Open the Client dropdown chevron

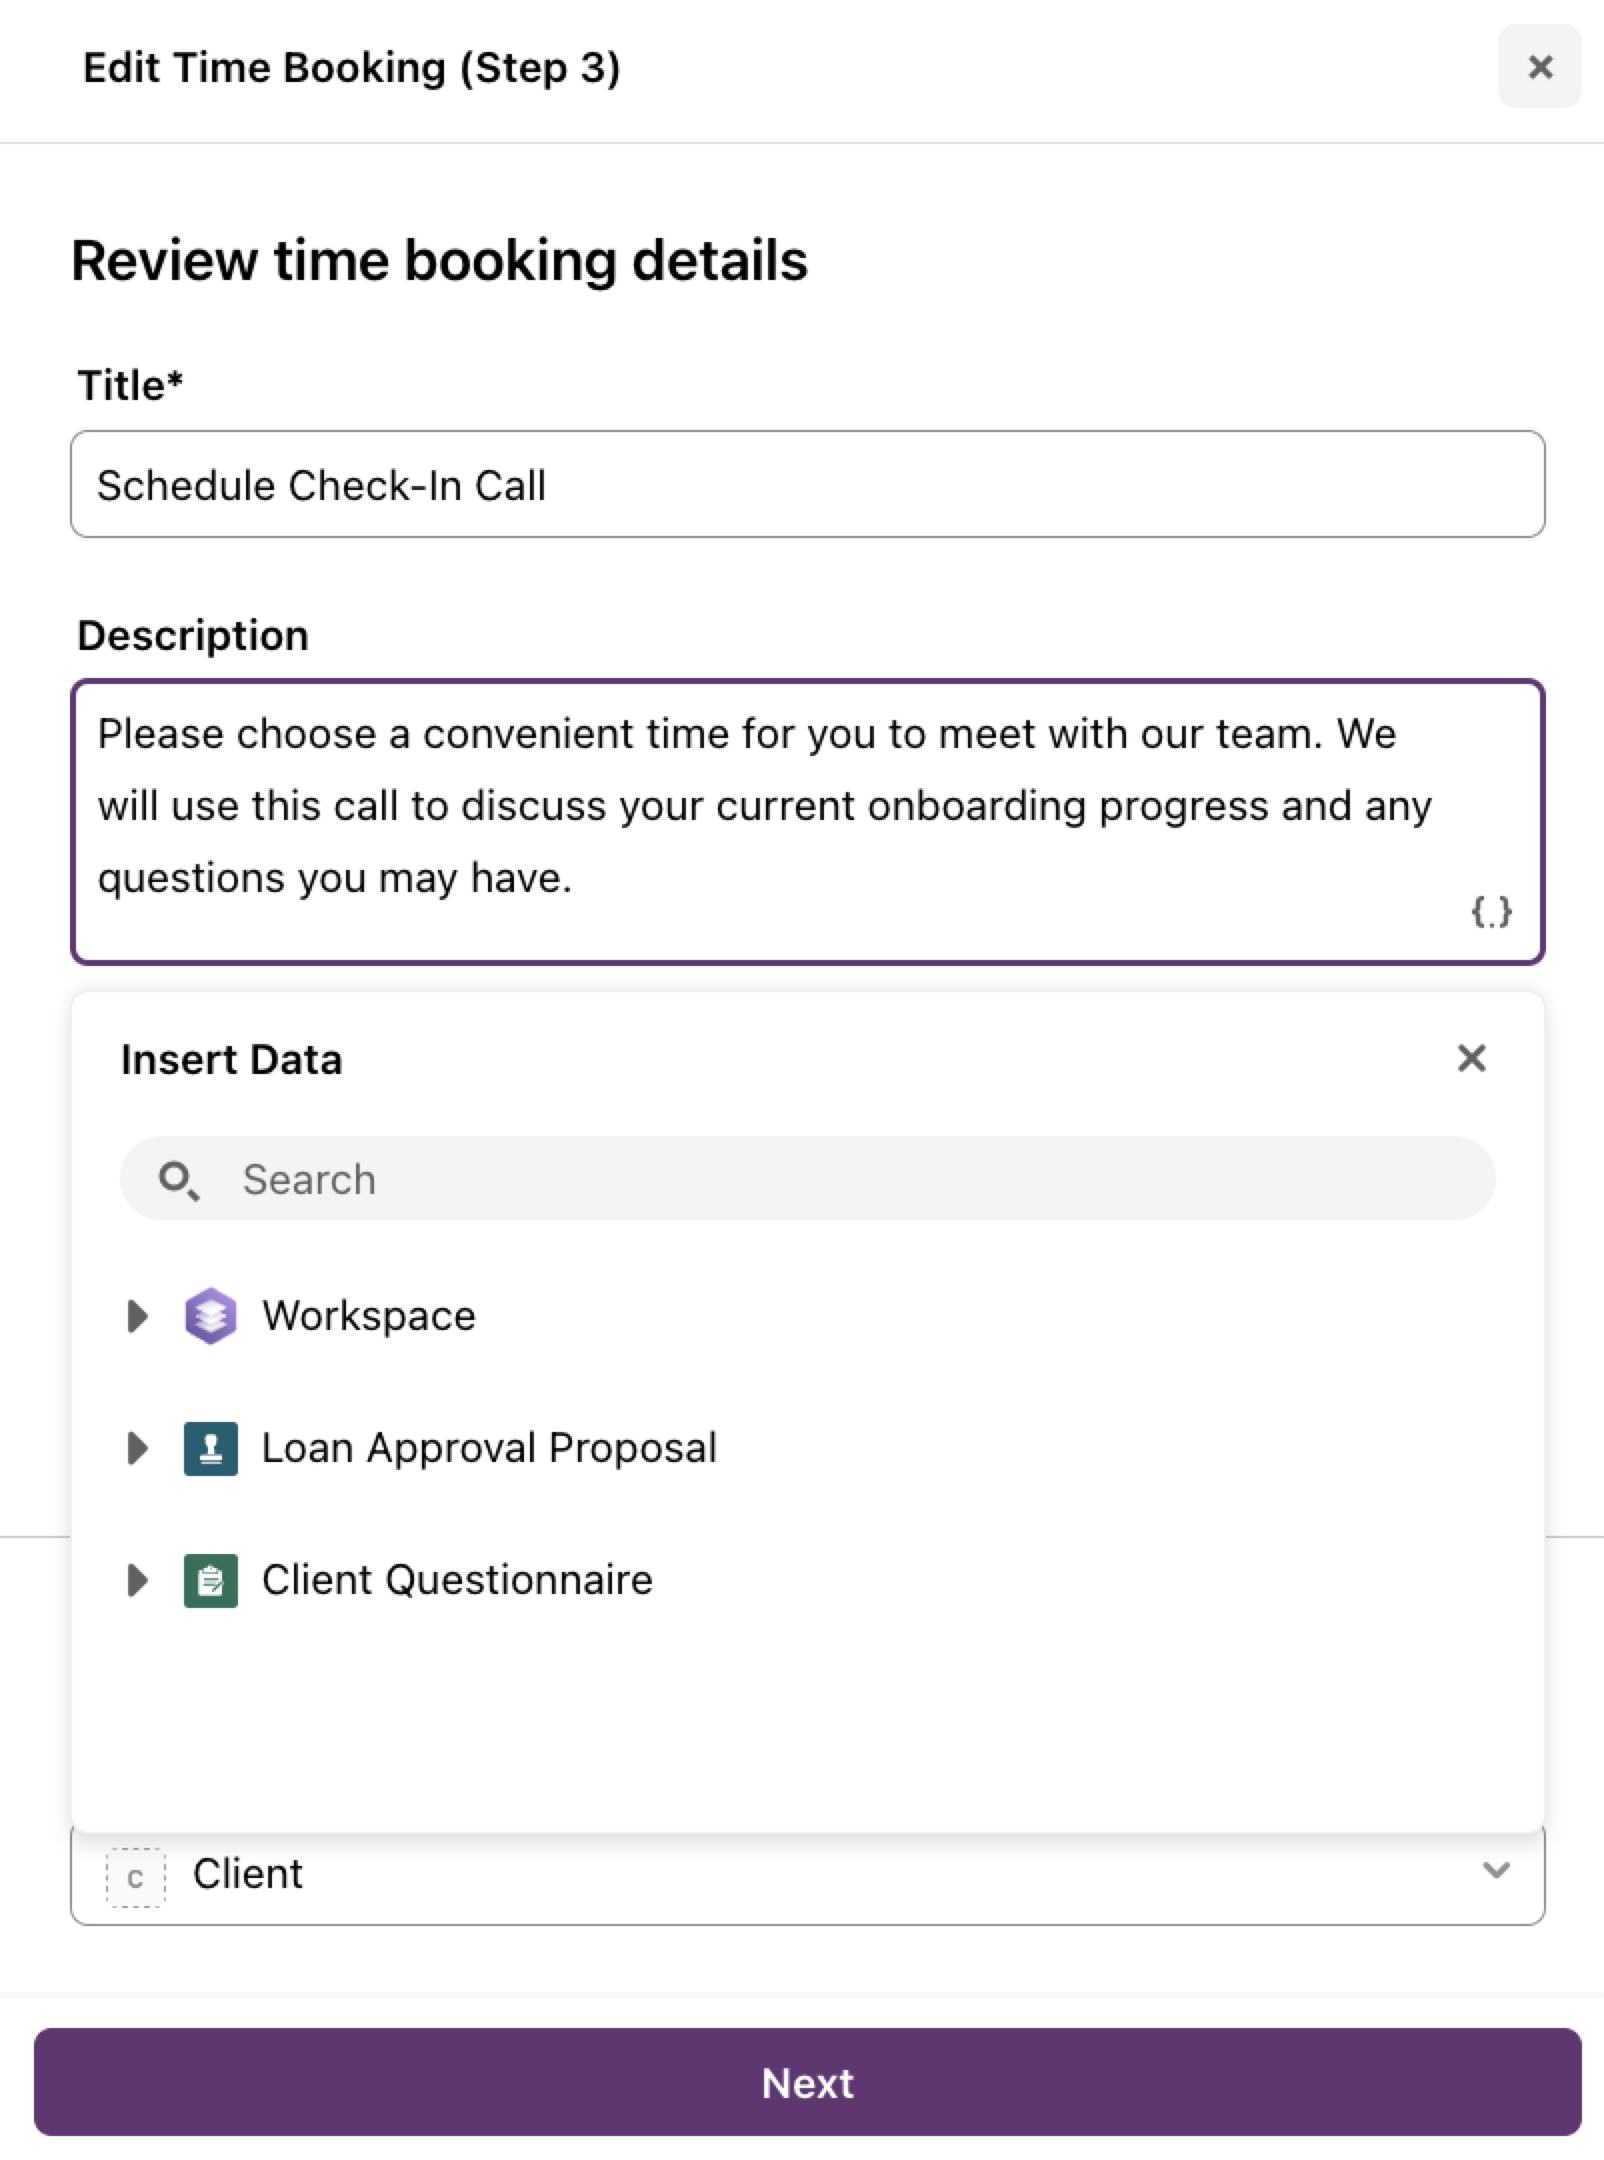pyautogui.click(x=1496, y=1870)
